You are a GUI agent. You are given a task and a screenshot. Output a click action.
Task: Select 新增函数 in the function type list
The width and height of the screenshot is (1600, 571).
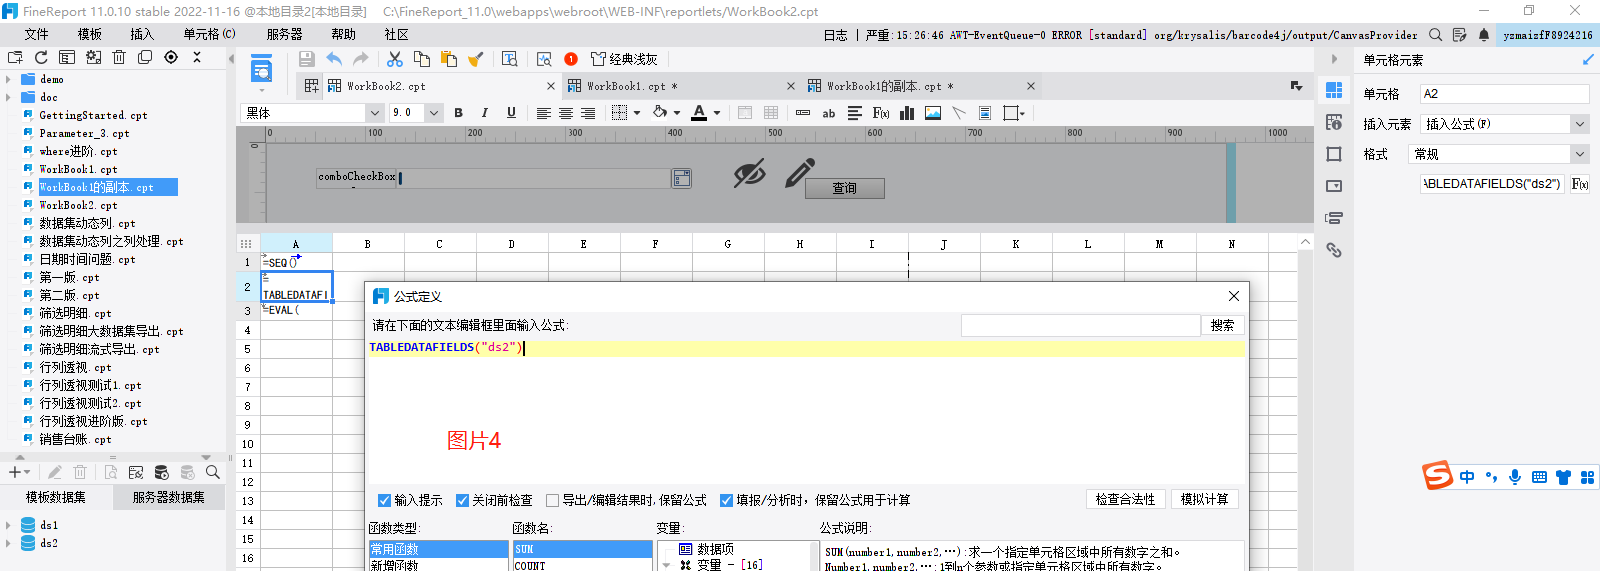(439, 565)
